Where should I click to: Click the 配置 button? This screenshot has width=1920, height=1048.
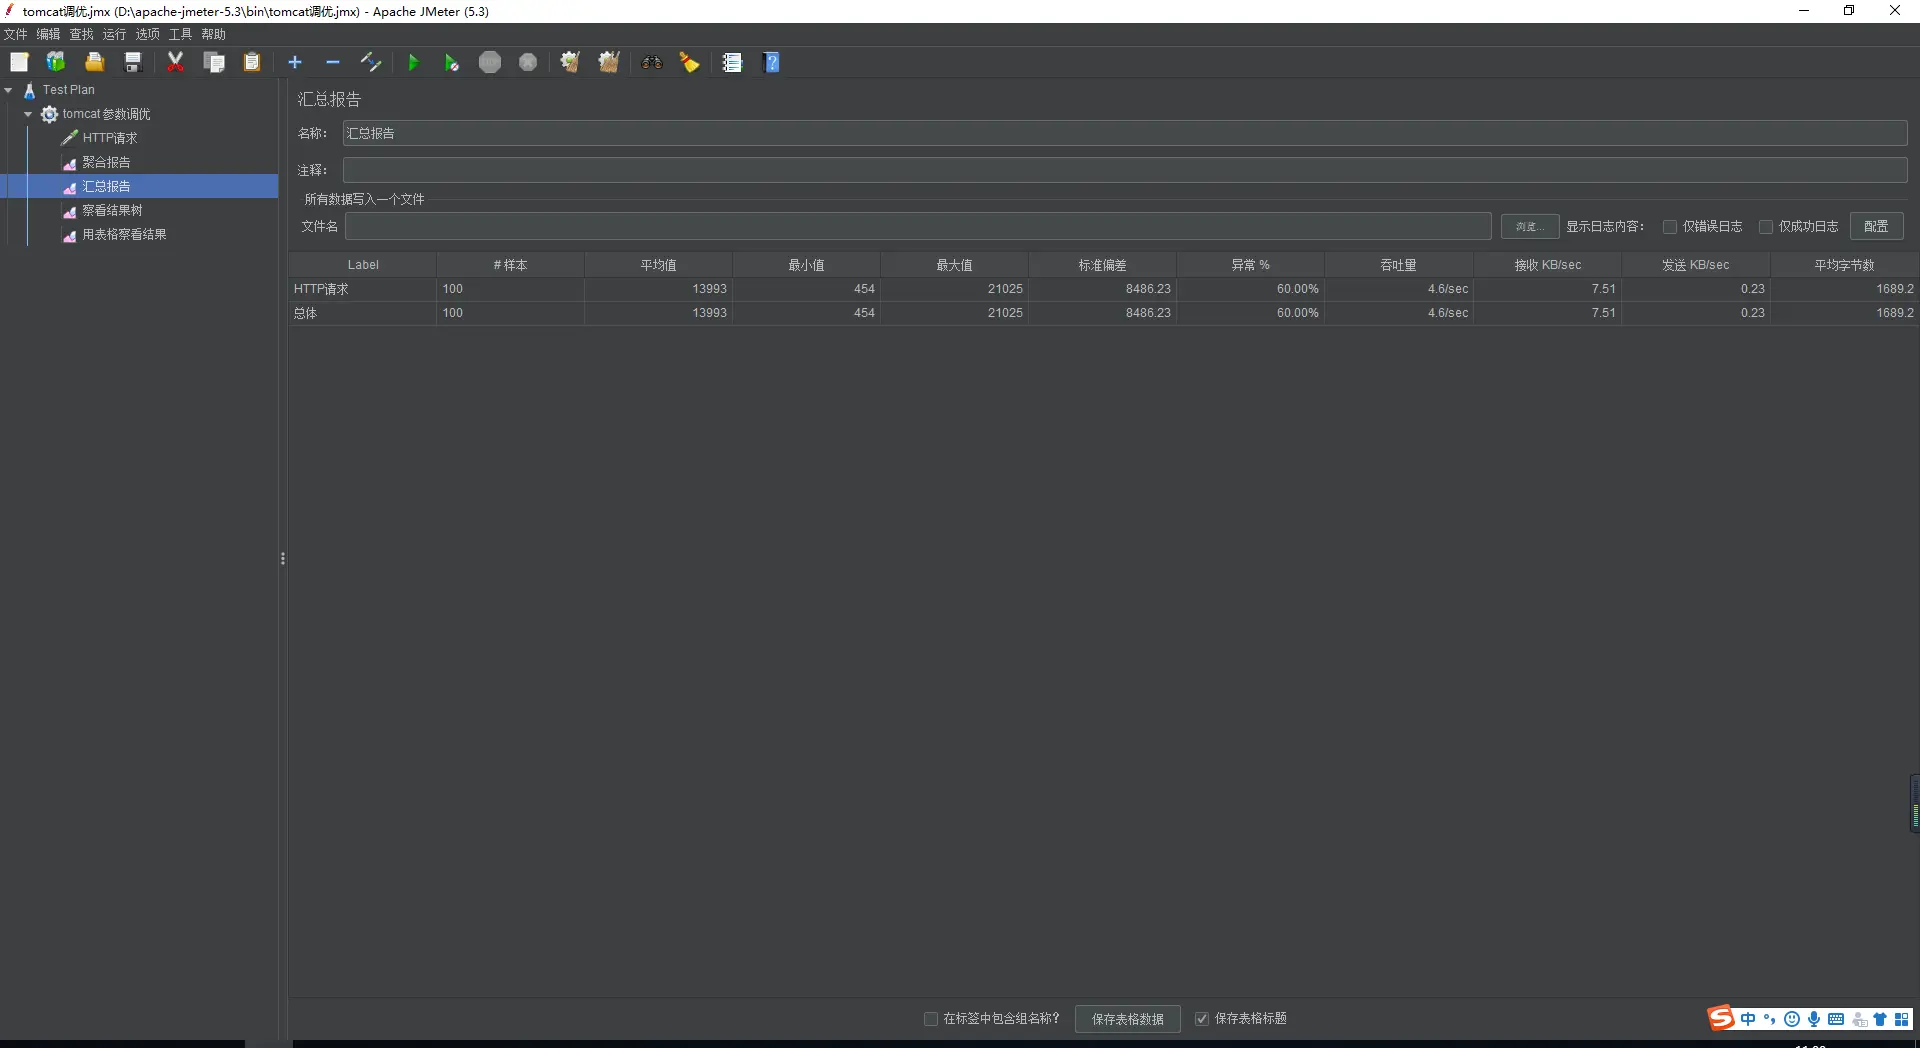pos(1876,227)
